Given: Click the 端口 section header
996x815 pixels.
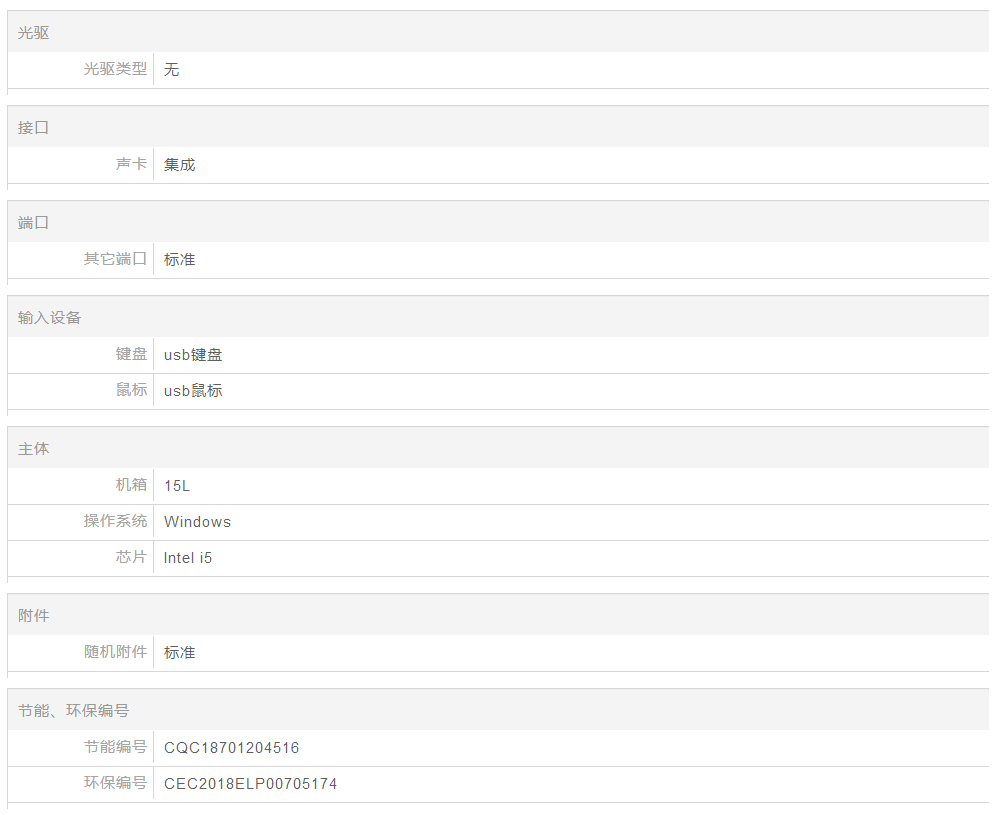Looking at the screenshot, I should pyautogui.click(x=34, y=223).
